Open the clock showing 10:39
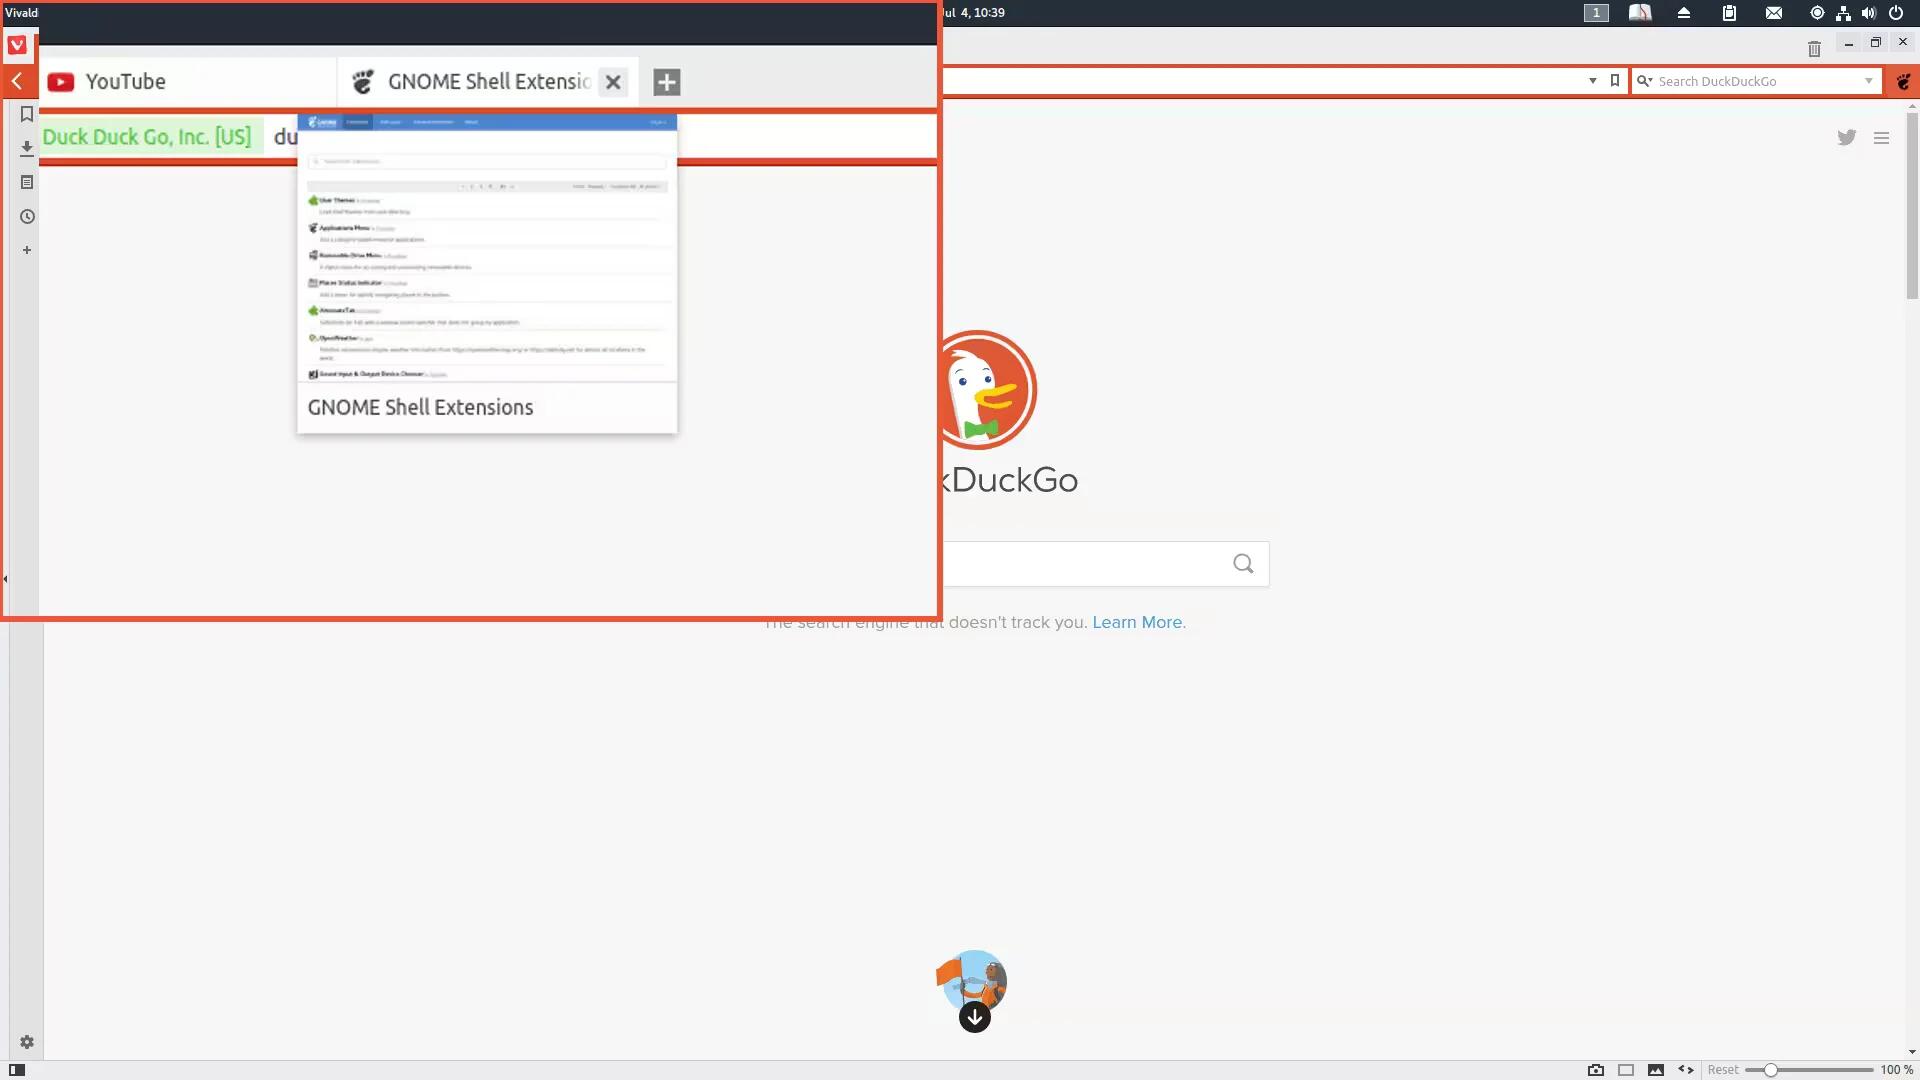This screenshot has width=1920, height=1080. tap(972, 13)
